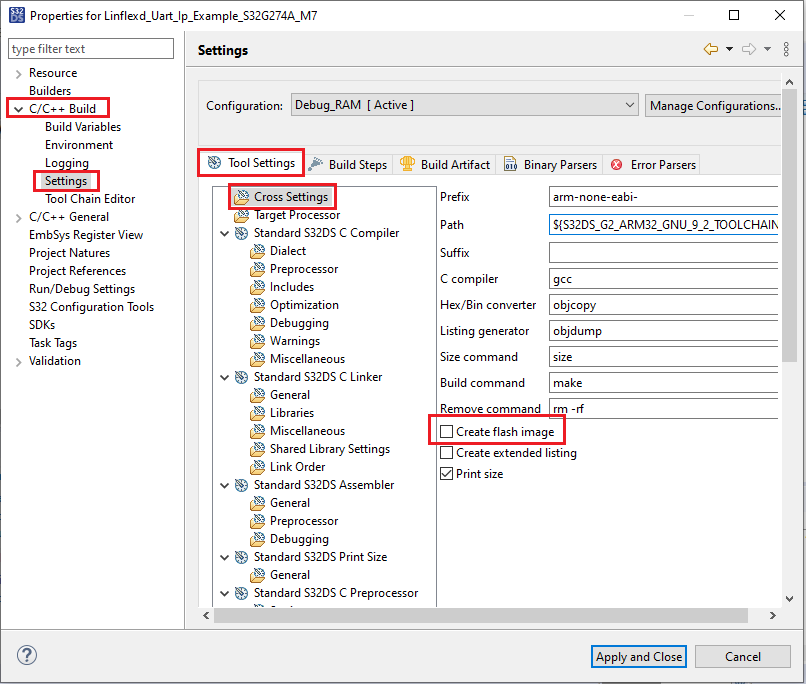Click the Apply and Close button
Image resolution: width=806 pixels, height=684 pixels.
pos(638,657)
